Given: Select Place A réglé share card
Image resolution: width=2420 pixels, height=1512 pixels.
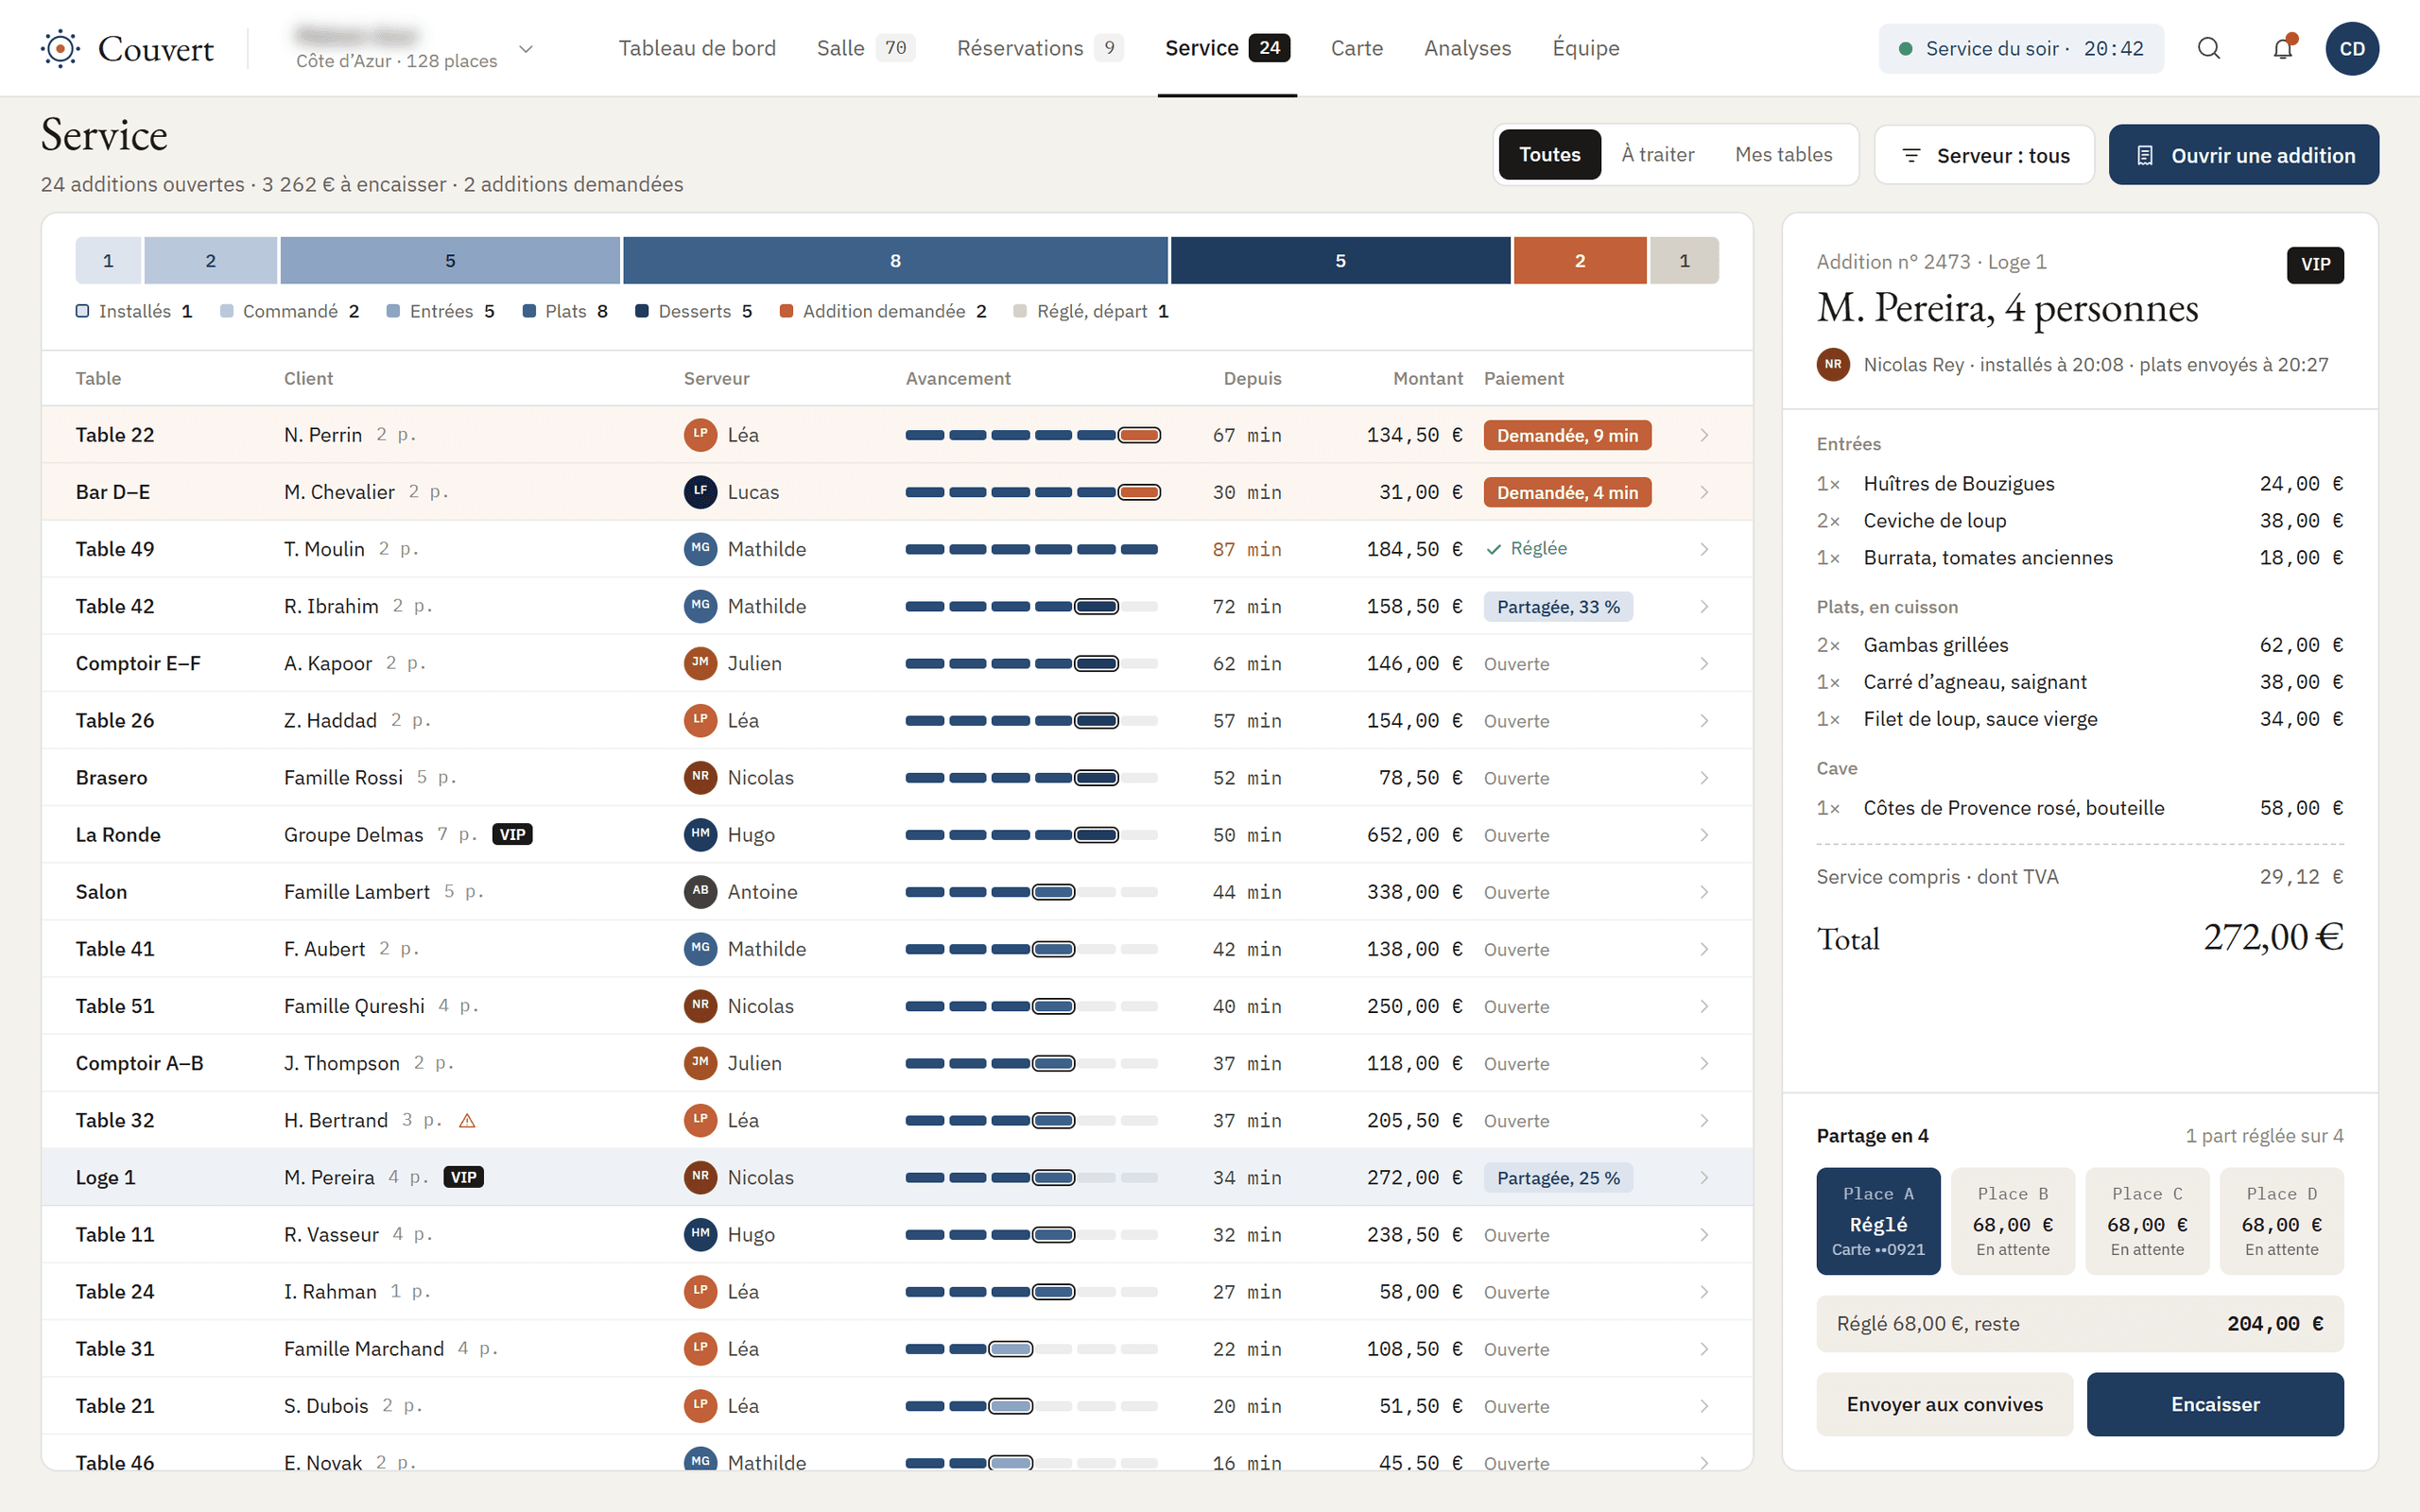Looking at the screenshot, I should click(x=1878, y=1221).
